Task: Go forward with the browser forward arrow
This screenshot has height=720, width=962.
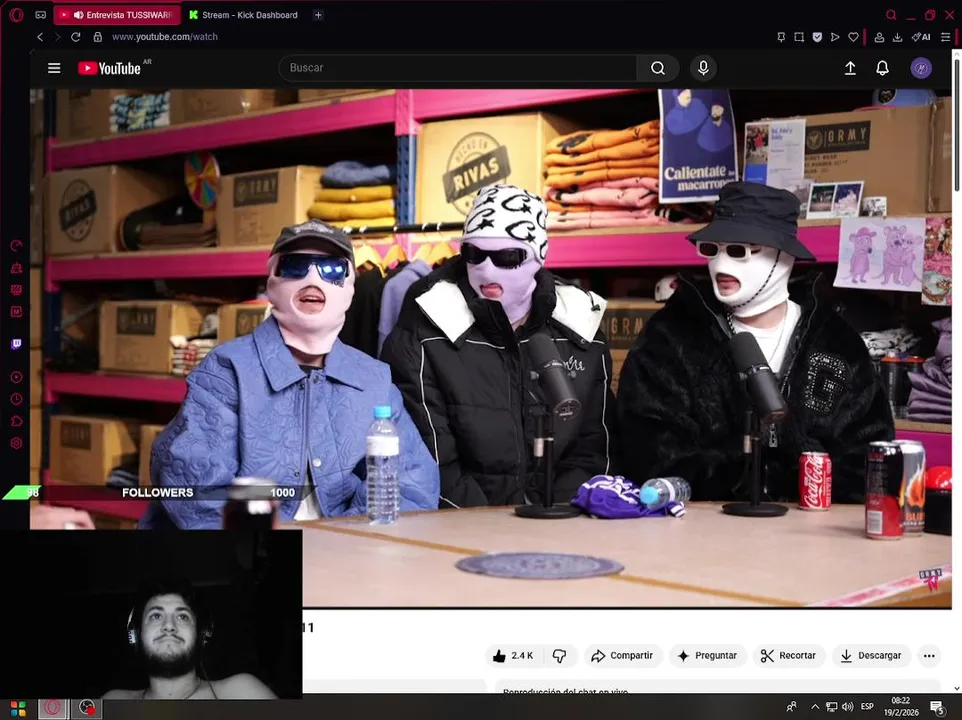Action: pyautogui.click(x=58, y=37)
